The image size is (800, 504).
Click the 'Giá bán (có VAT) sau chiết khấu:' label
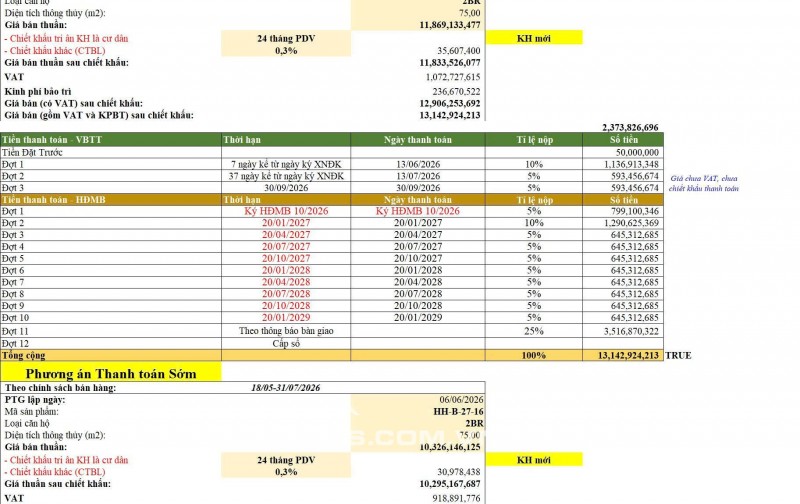[74, 104]
